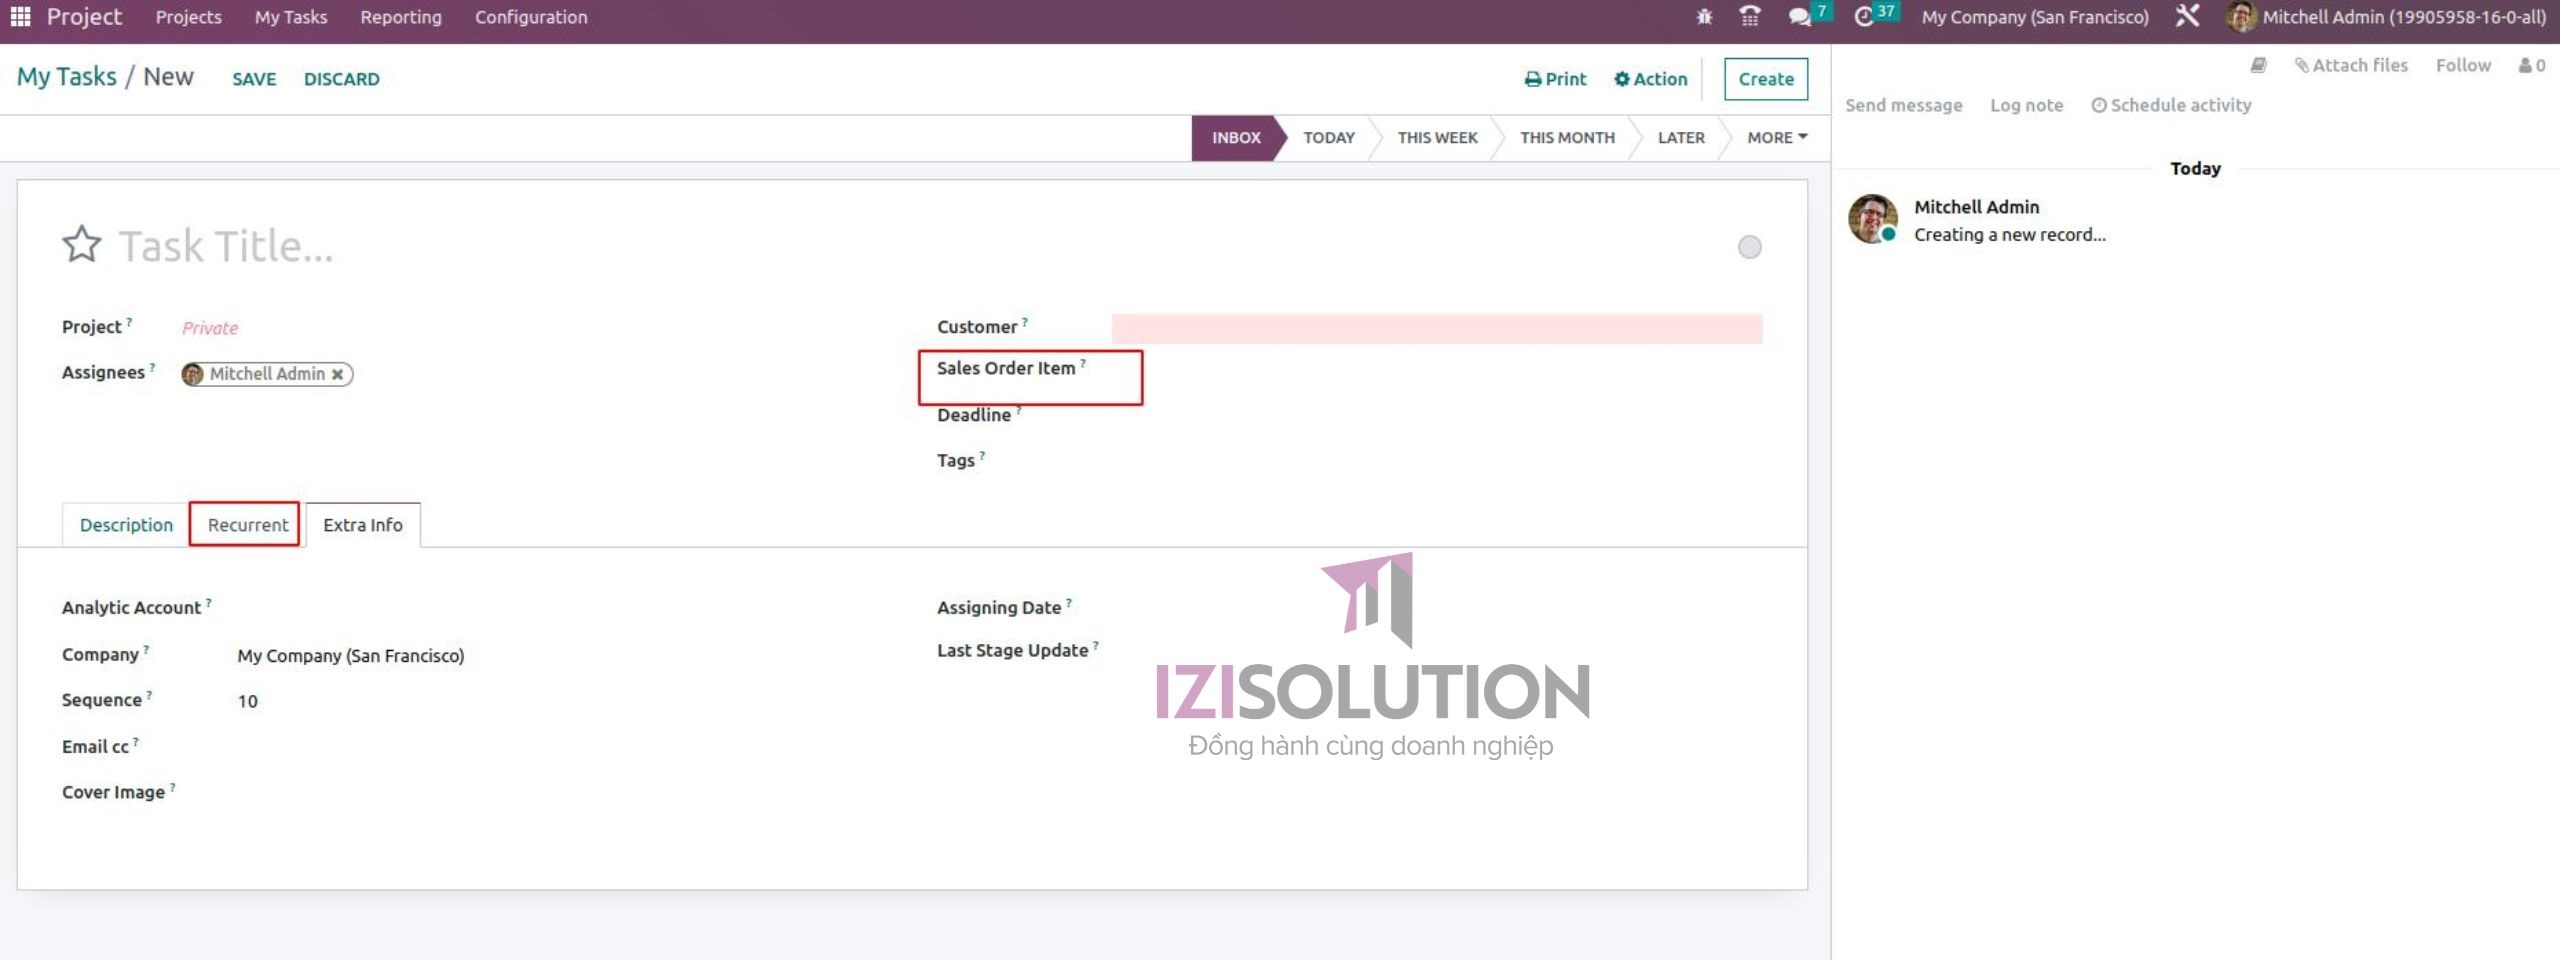This screenshot has height=960, width=2560.
Task: Toggle the kanban state circle indicator
Action: (x=1751, y=246)
